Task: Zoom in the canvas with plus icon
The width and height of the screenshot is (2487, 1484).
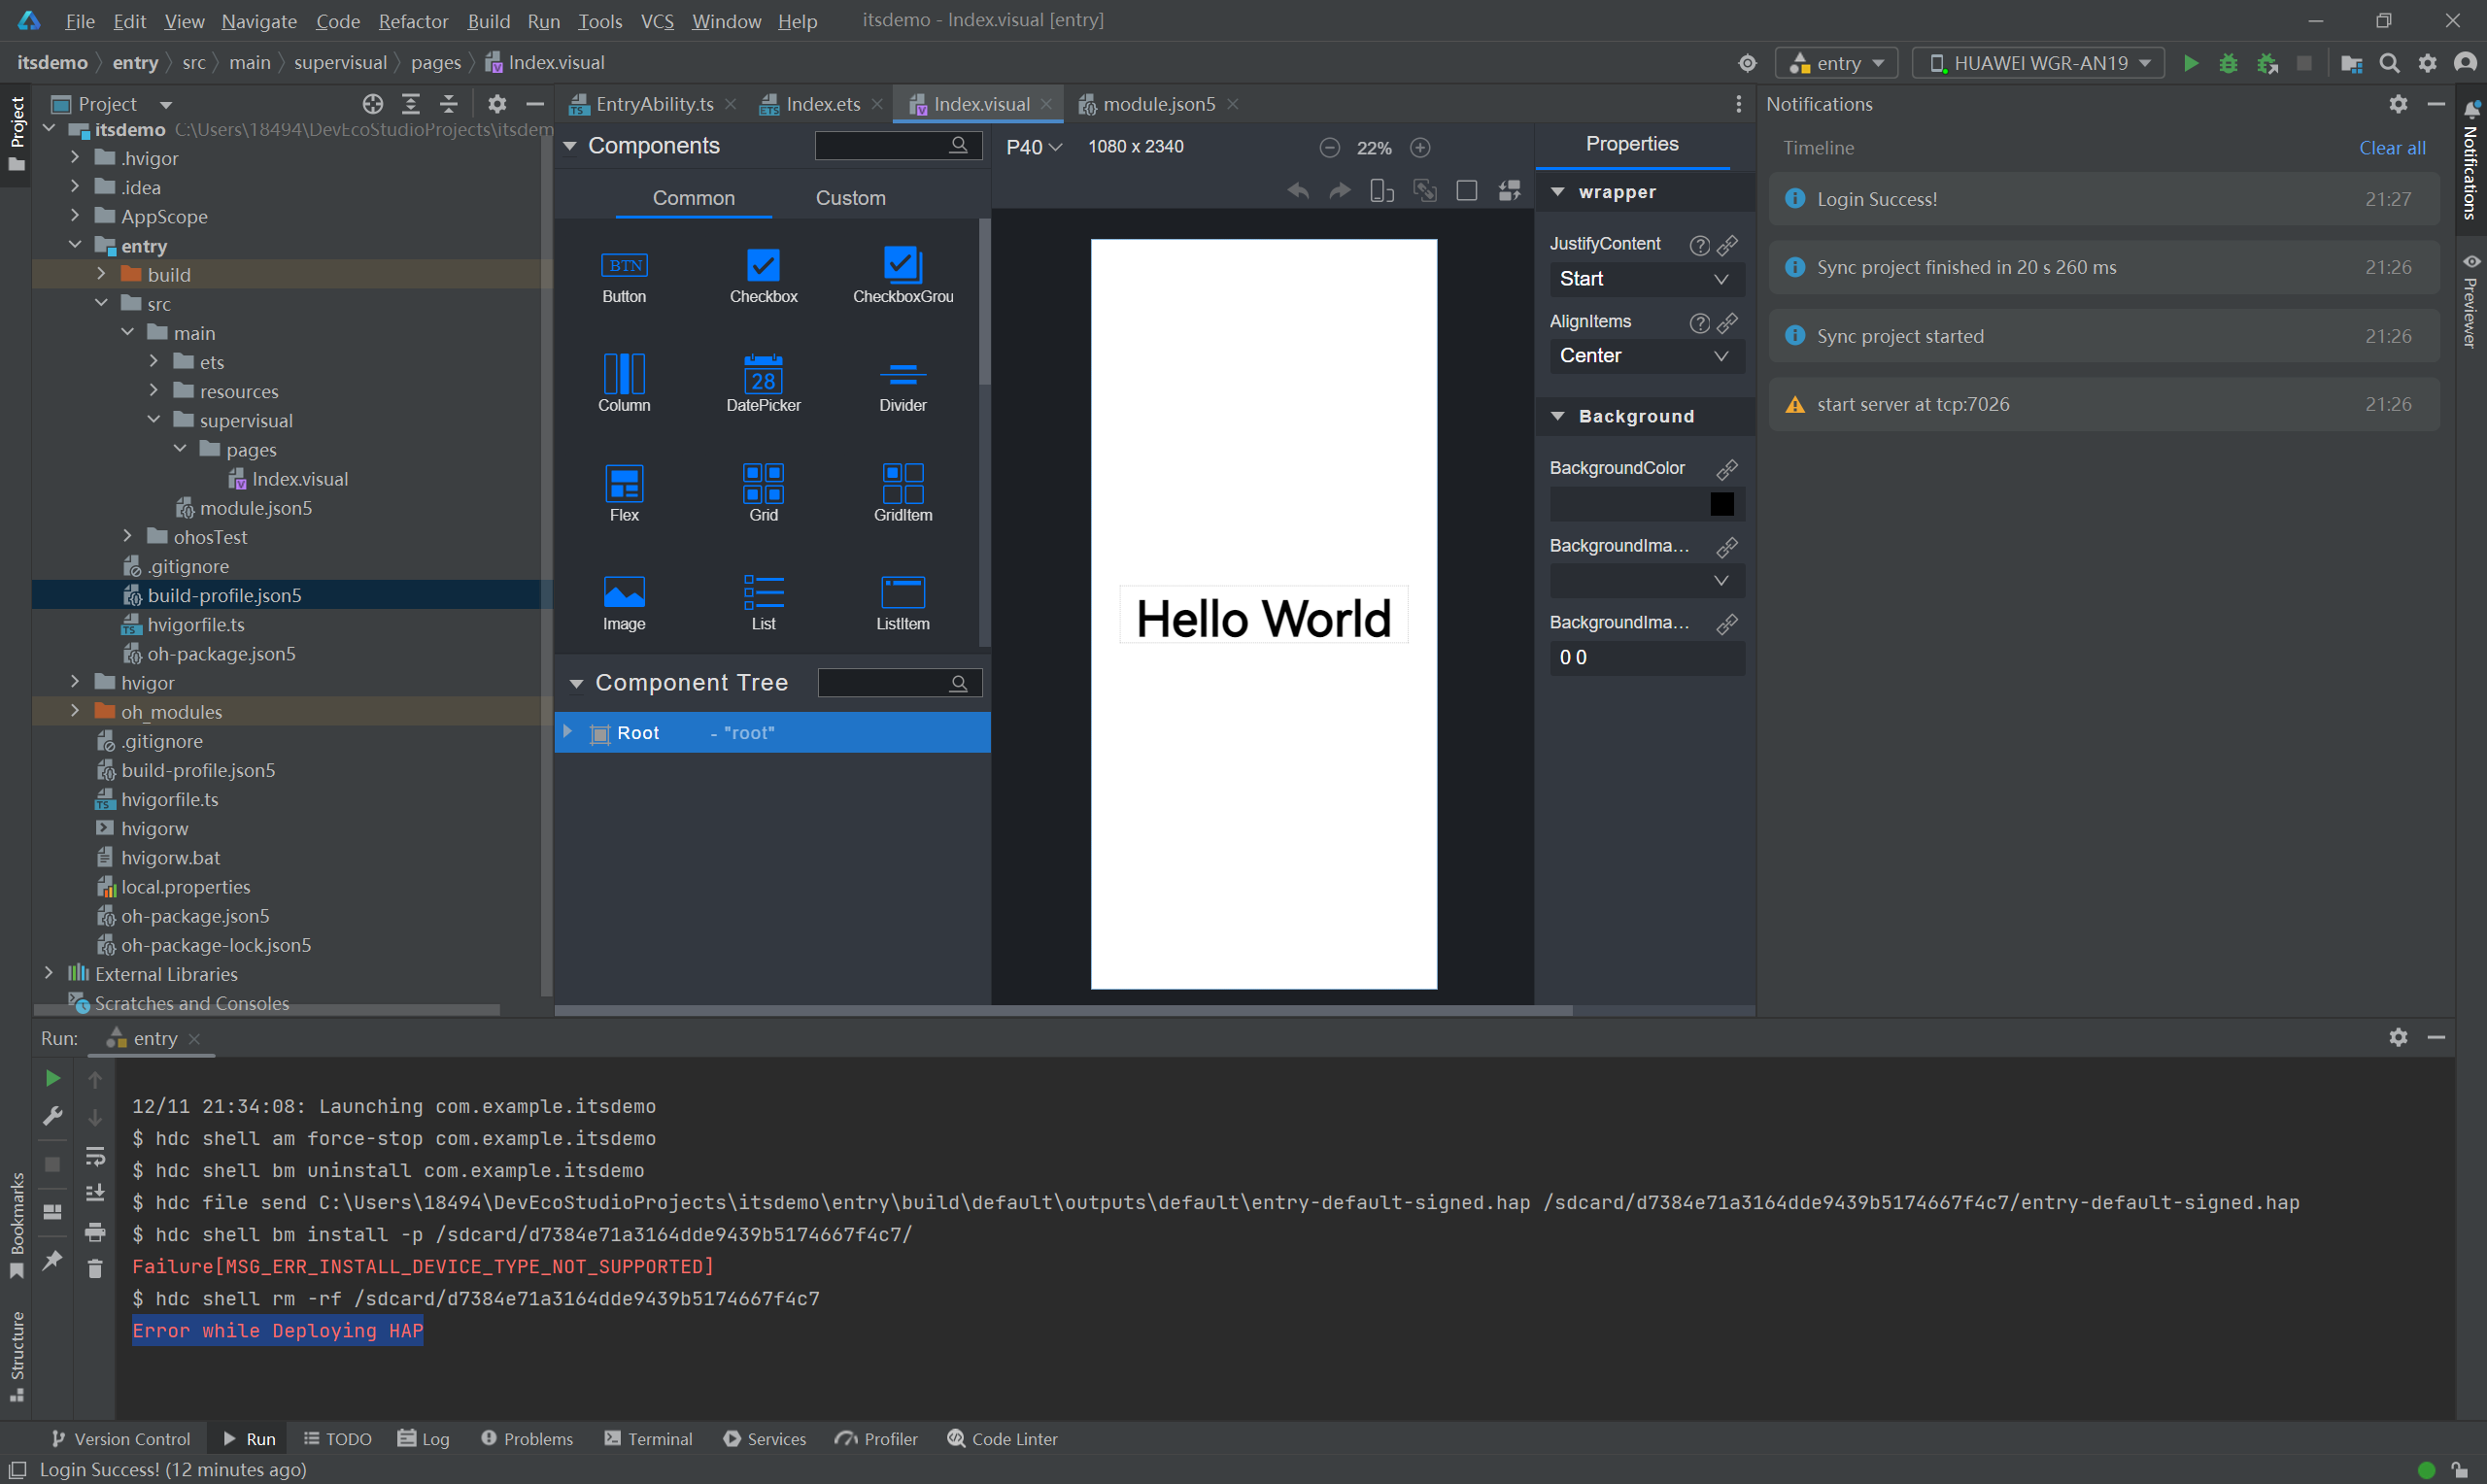Action: point(1419,148)
